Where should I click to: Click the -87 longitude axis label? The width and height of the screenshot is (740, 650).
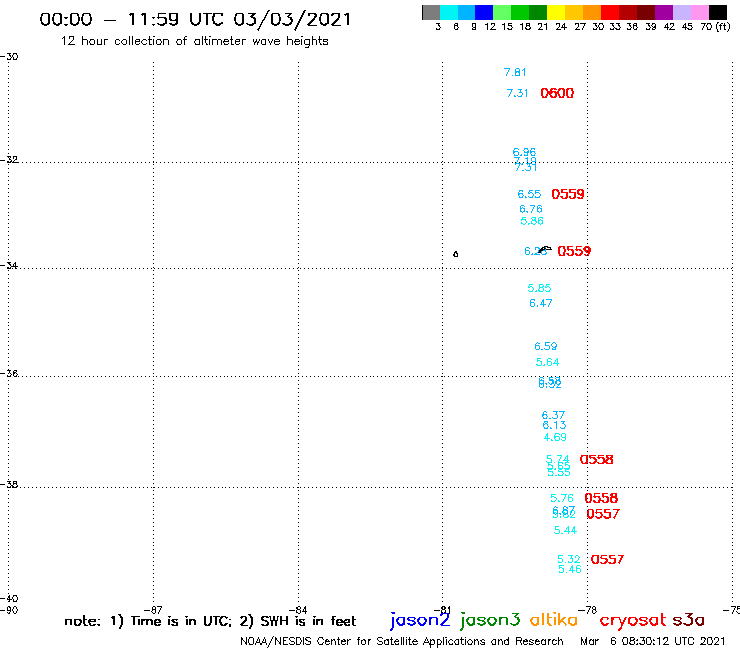(x=153, y=610)
